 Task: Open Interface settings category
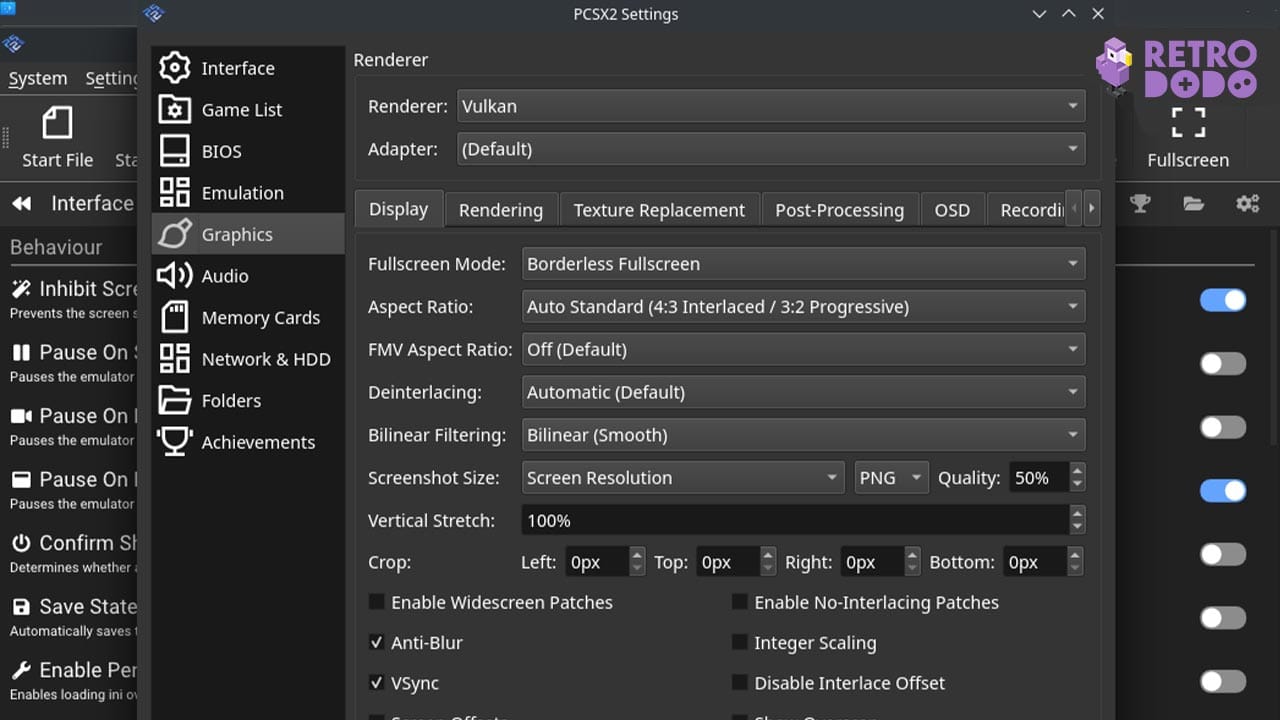[248, 68]
